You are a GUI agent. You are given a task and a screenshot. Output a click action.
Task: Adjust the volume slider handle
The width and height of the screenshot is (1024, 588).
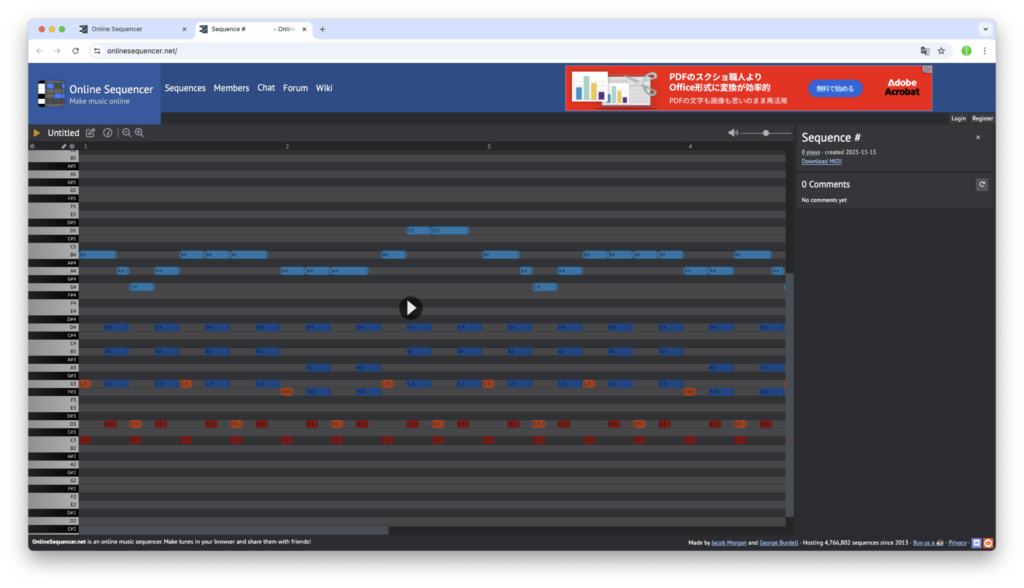[x=766, y=133]
